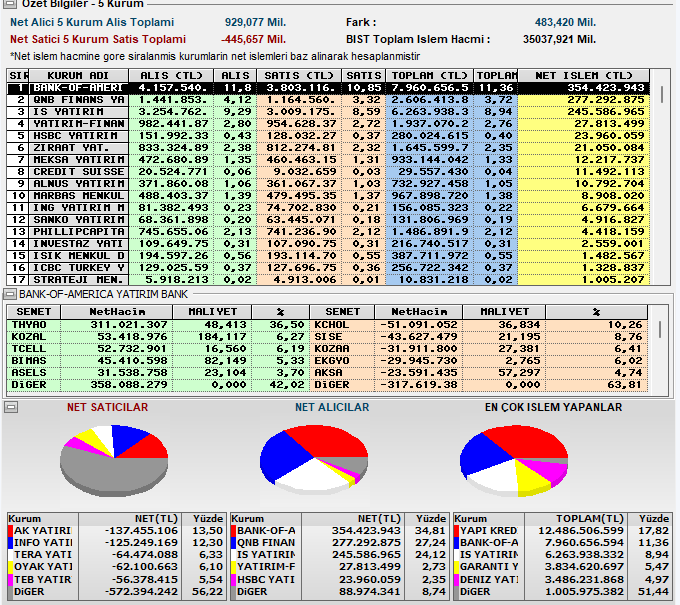Click the BIMAS stock cell

33,361
